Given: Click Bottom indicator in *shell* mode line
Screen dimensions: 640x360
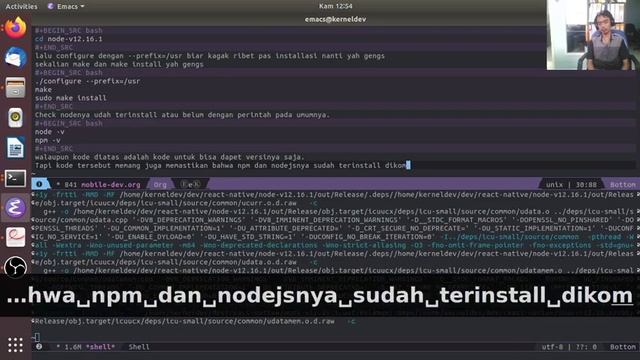Looking at the screenshot, I should [x=622, y=347].
